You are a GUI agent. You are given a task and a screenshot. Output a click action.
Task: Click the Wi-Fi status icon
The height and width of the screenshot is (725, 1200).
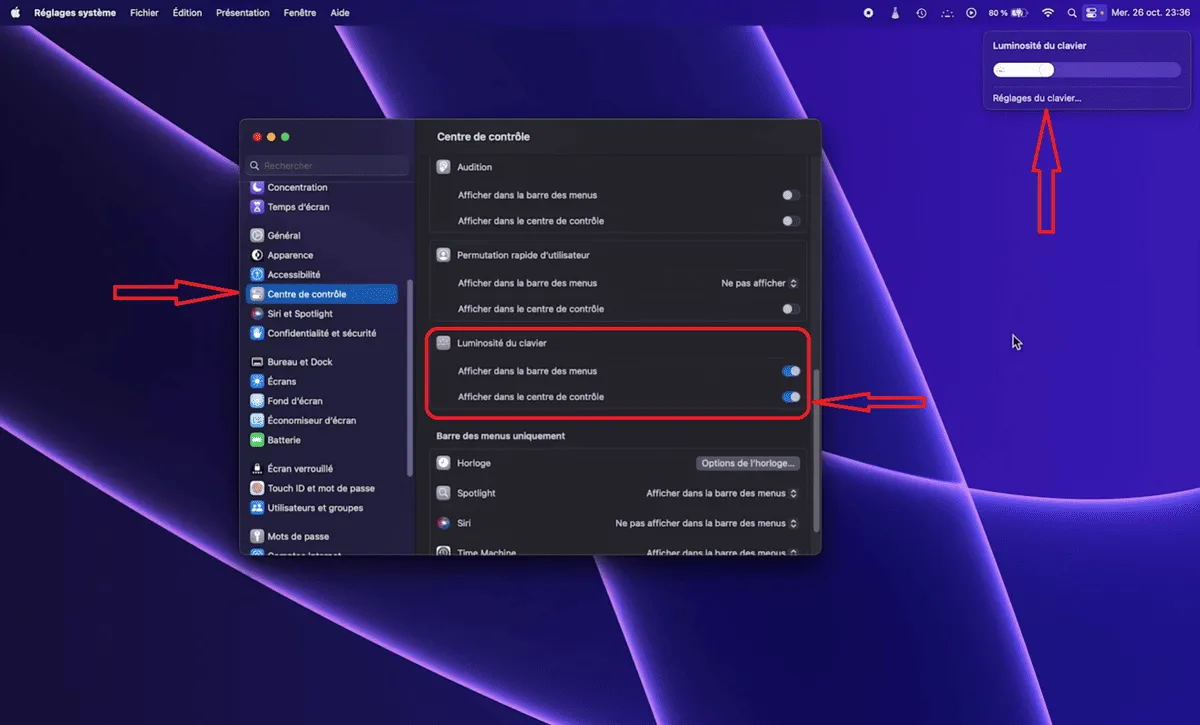click(1048, 13)
